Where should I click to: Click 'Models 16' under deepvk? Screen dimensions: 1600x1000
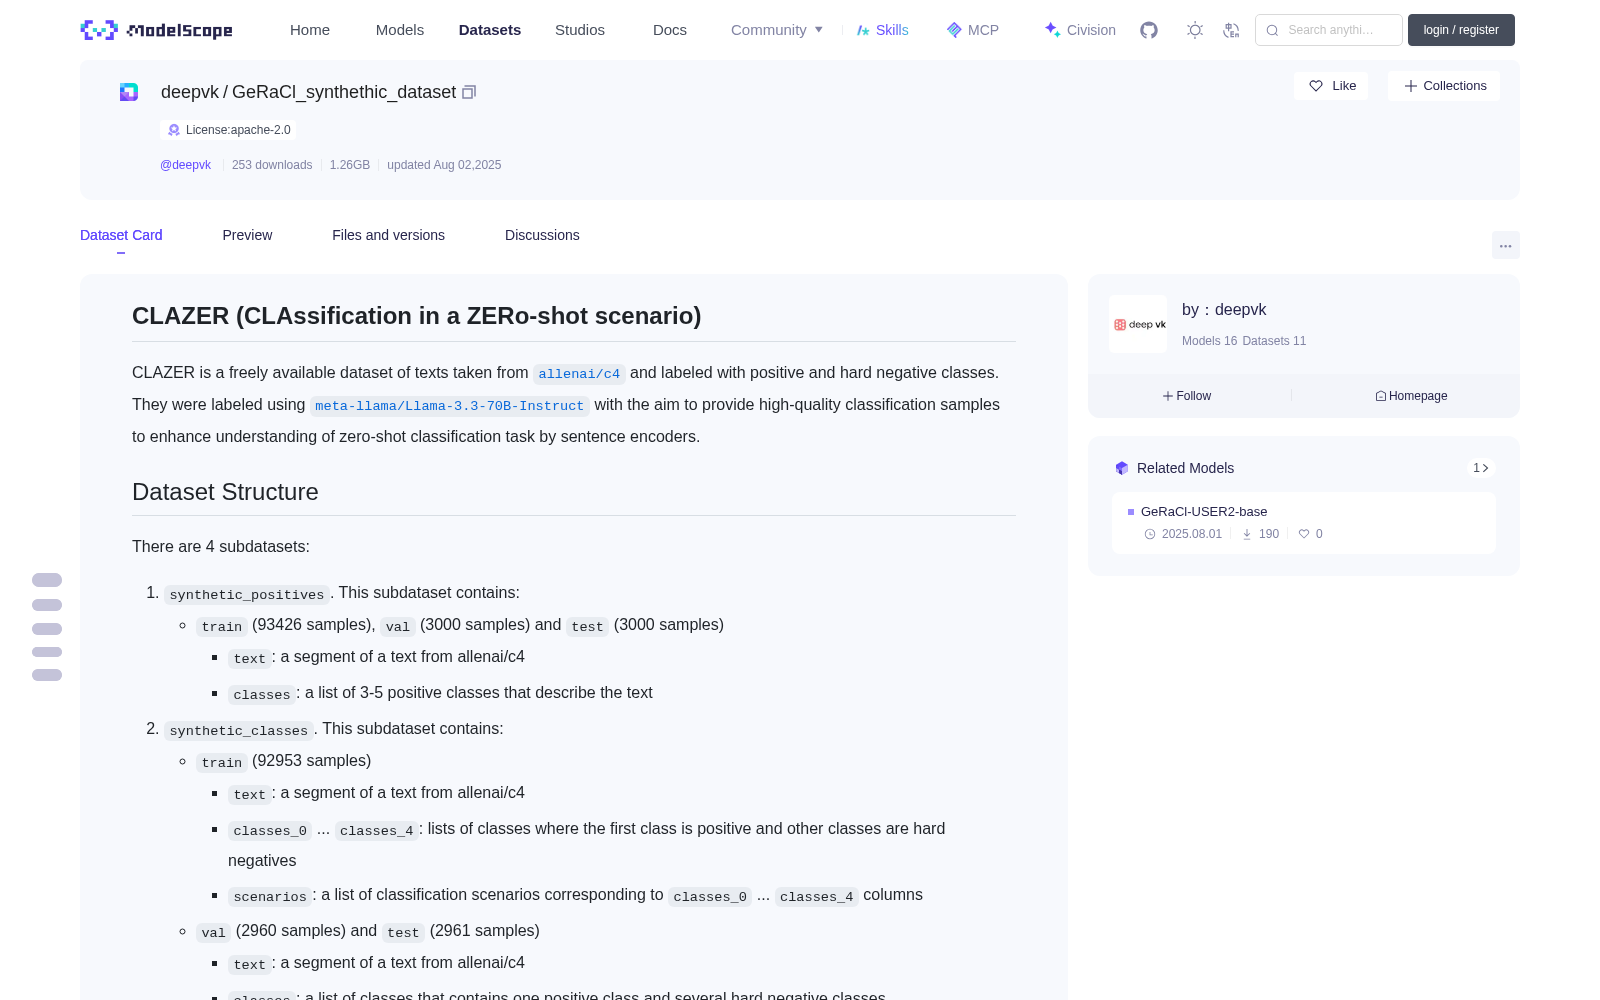pyautogui.click(x=1209, y=341)
